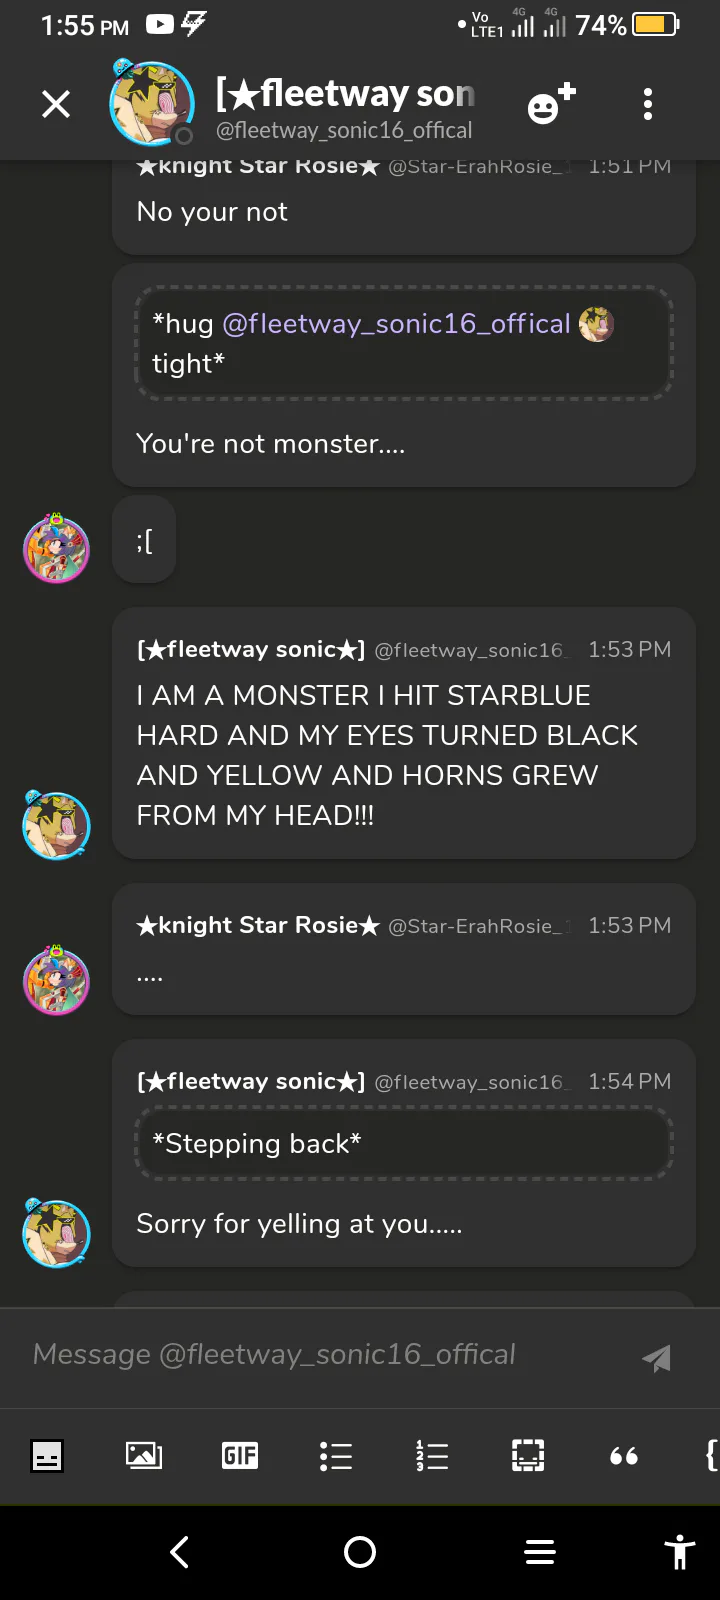Close the fleetway sonic chat with X

pyautogui.click(x=56, y=104)
